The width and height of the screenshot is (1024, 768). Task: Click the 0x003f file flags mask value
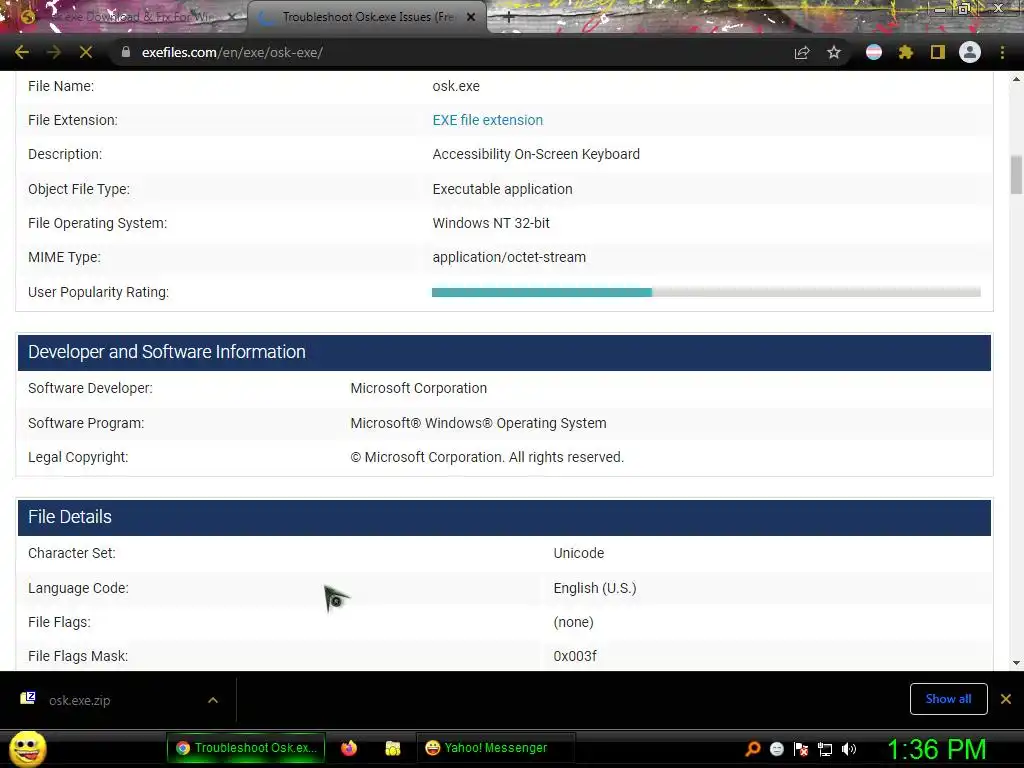coord(575,656)
